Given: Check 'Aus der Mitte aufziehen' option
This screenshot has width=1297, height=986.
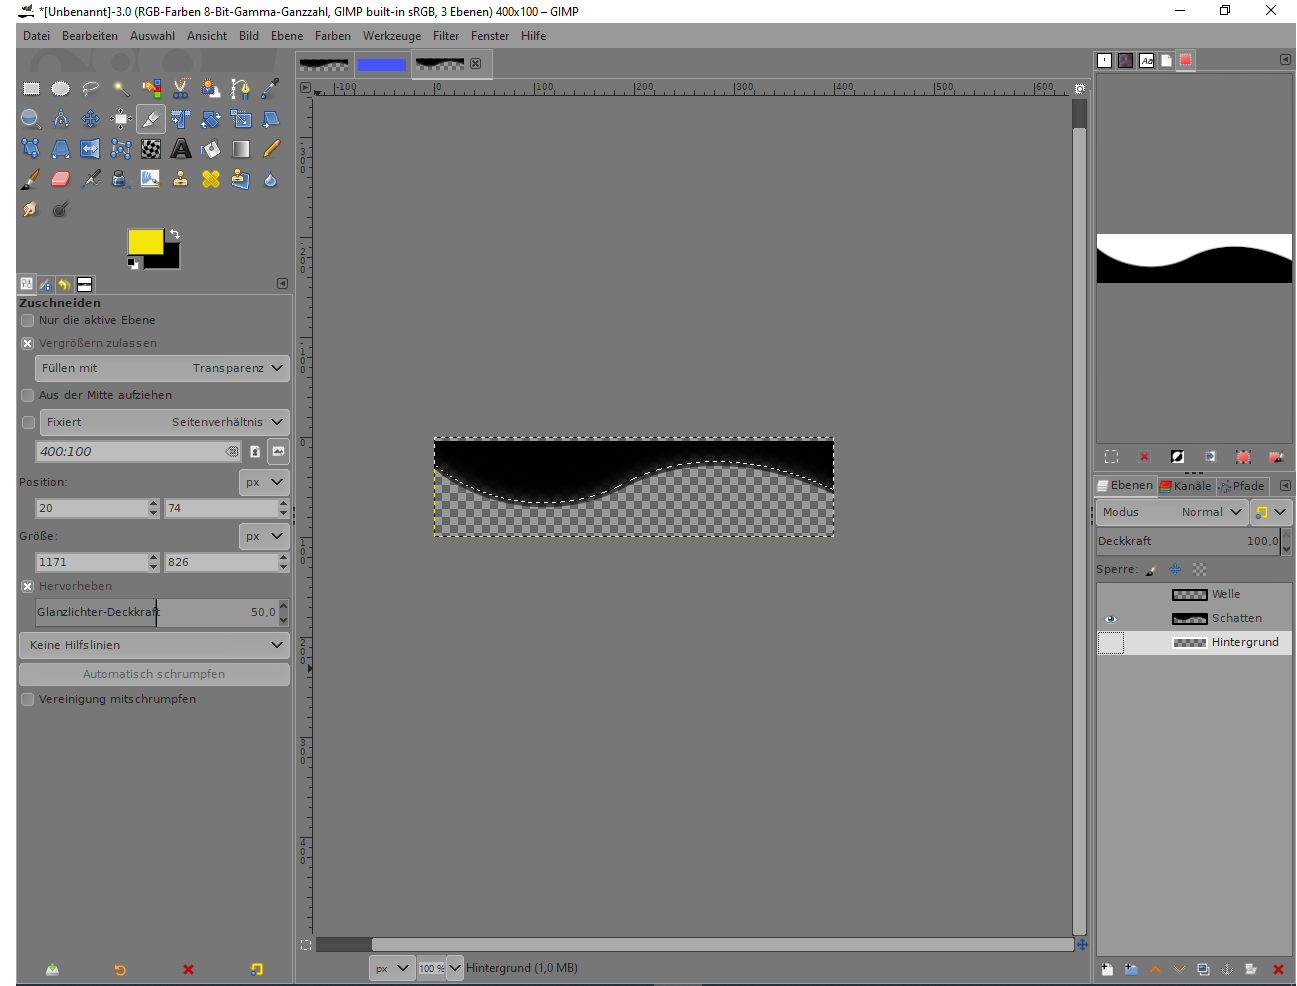Looking at the screenshot, I should click(28, 396).
